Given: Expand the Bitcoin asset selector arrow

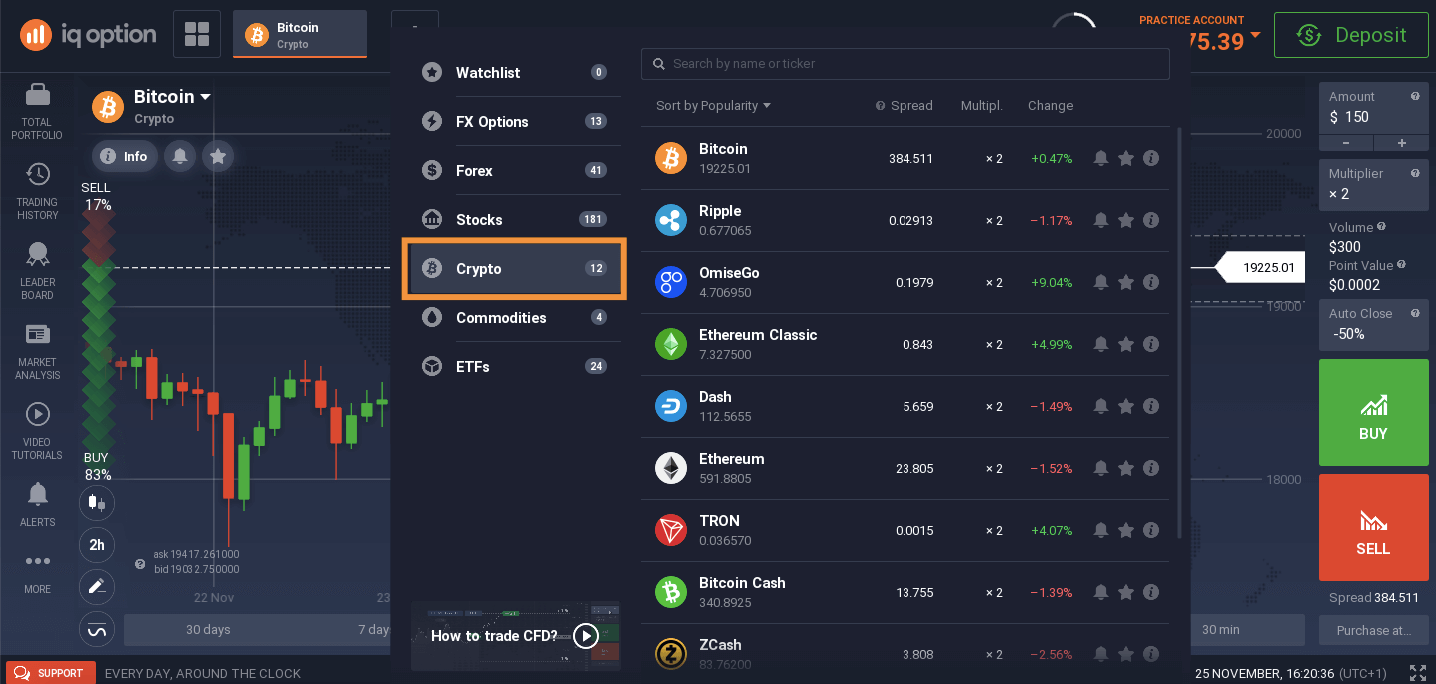Looking at the screenshot, I should pos(206,96).
